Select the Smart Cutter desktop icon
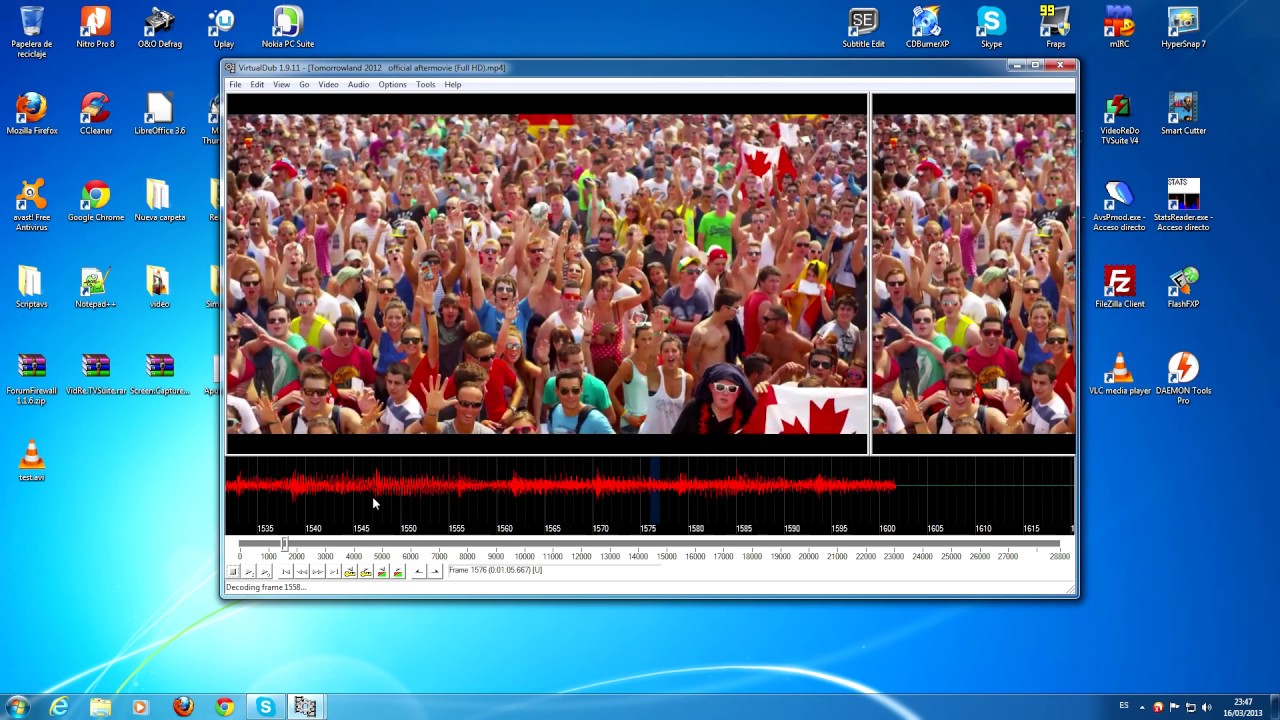1280x720 pixels. (1183, 115)
